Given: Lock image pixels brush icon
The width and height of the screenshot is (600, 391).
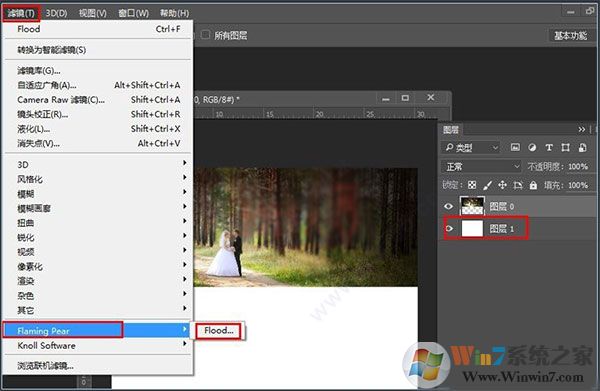Looking at the screenshot, I should click(x=488, y=185).
